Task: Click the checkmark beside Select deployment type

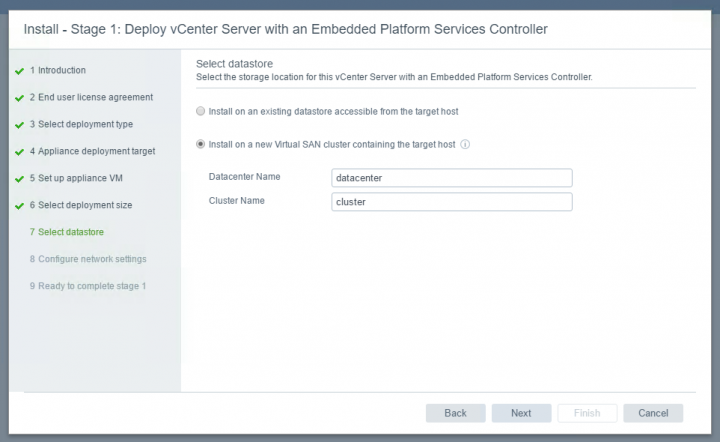Action: tap(19, 125)
